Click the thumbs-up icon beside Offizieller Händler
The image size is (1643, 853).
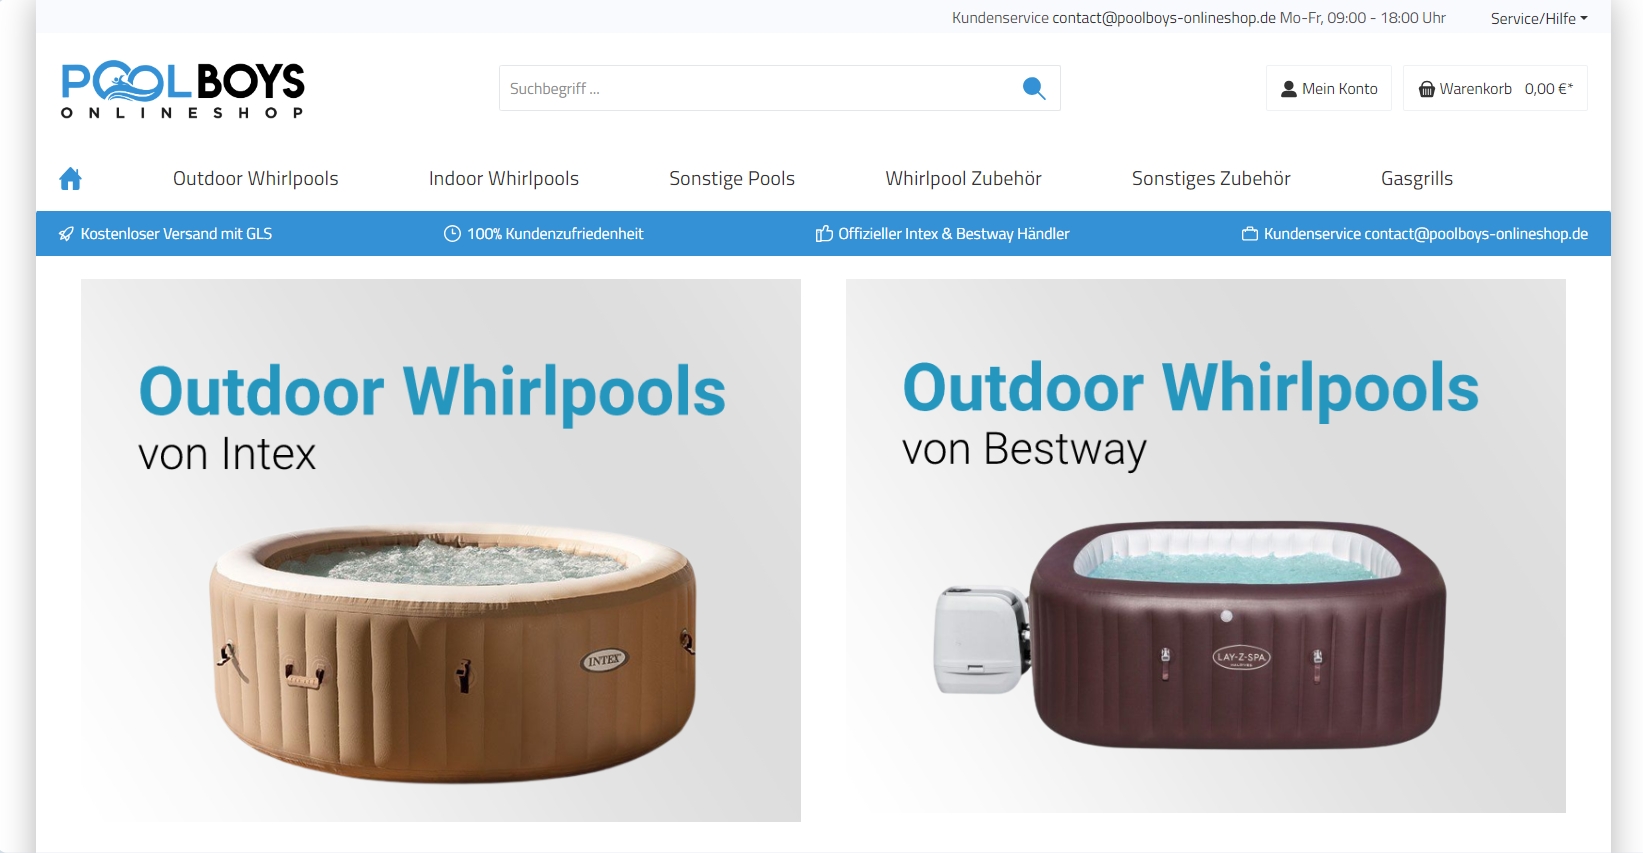[x=824, y=234]
